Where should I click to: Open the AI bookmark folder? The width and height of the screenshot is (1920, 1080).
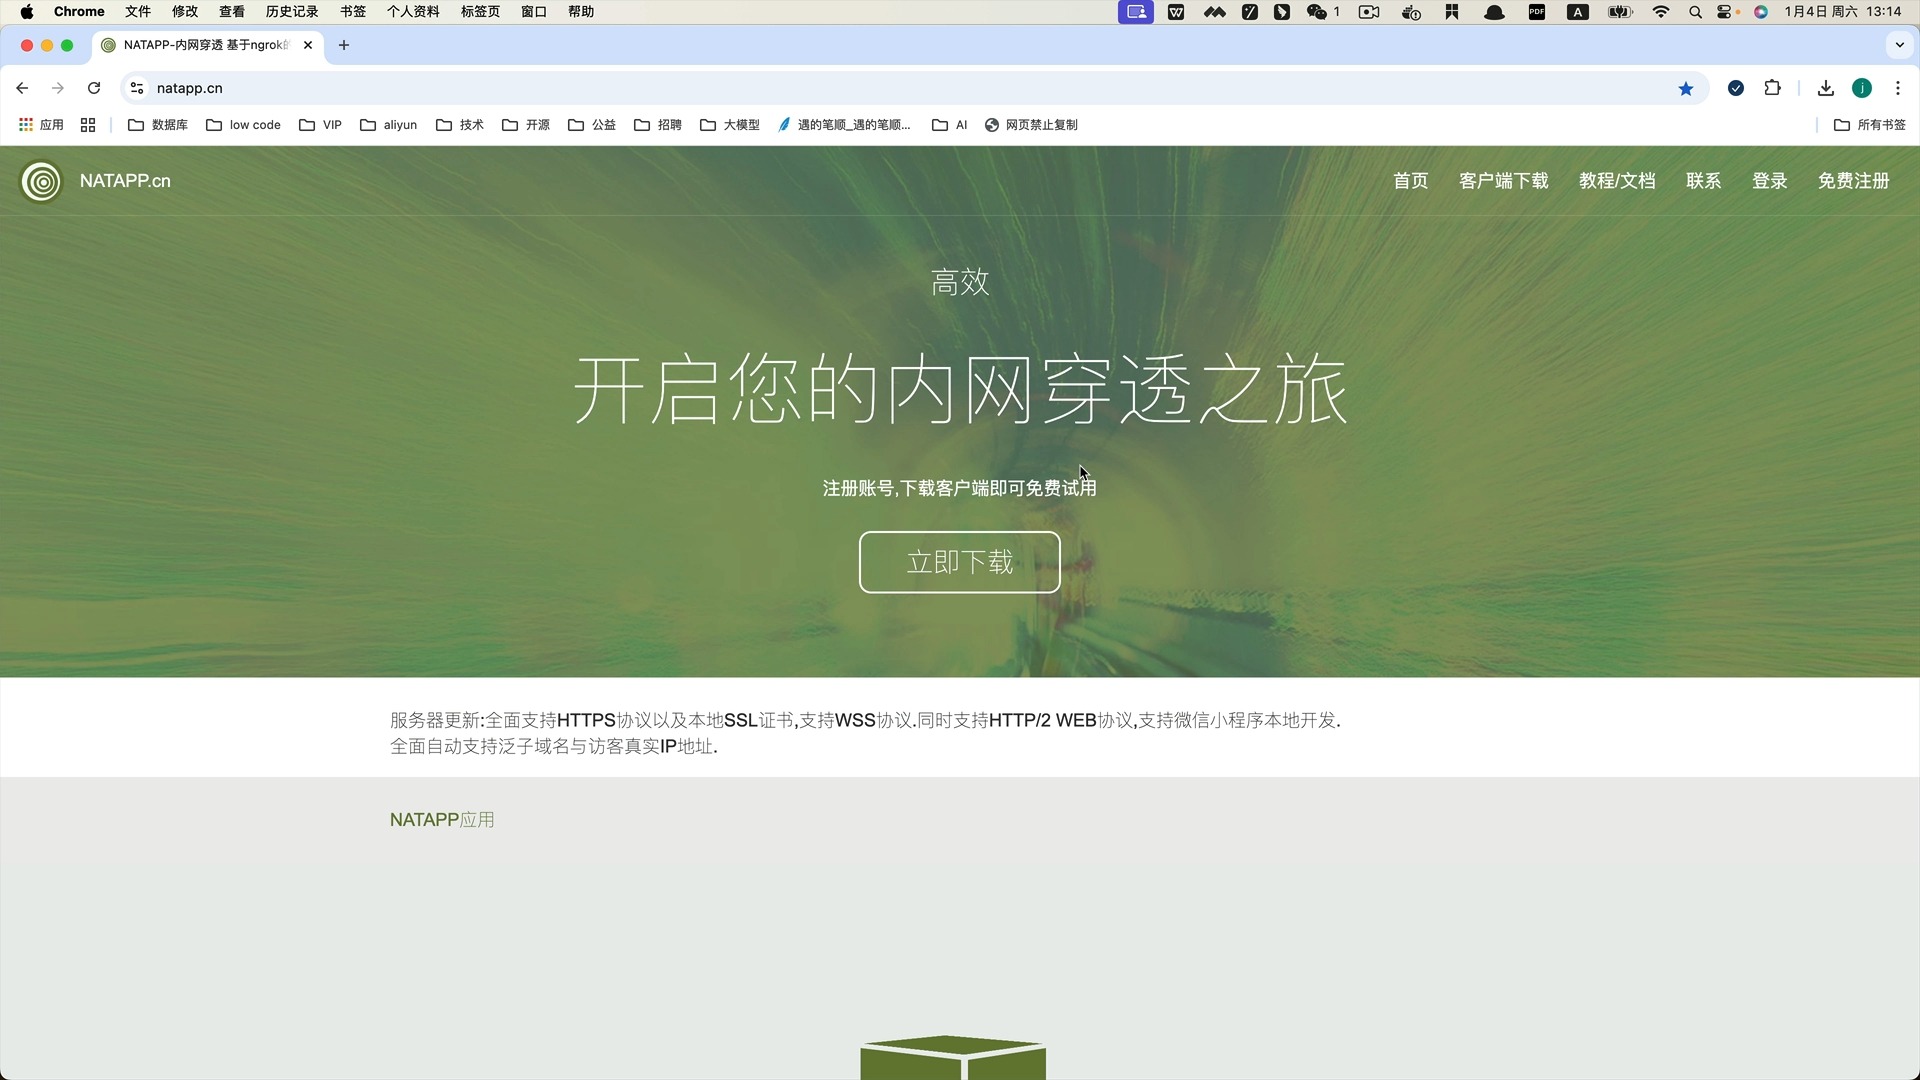pyautogui.click(x=950, y=125)
